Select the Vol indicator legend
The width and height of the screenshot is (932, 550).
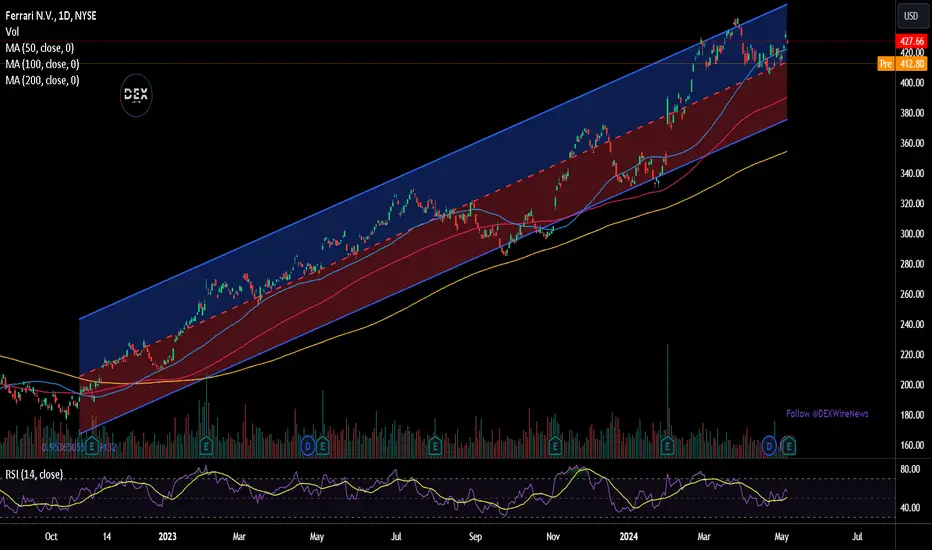click(12, 32)
